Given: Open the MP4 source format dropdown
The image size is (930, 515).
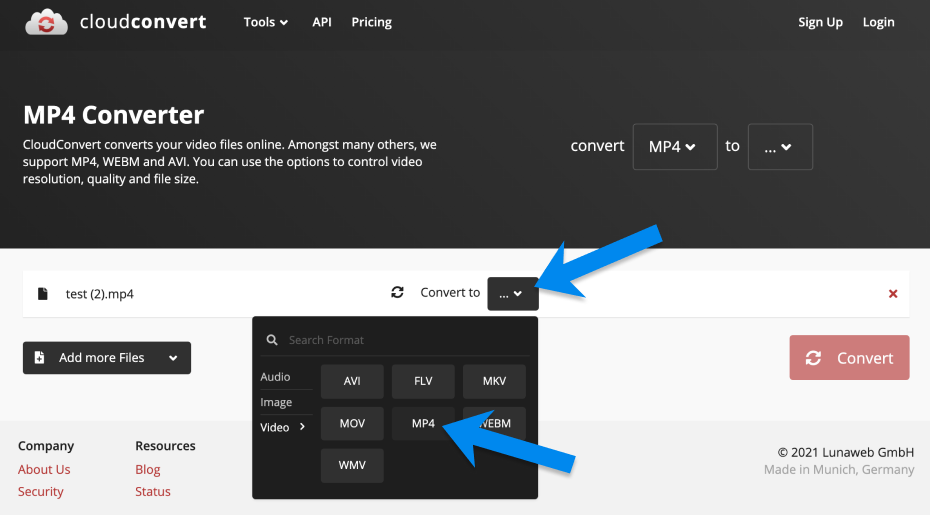Looking at the screenshot, I should click(675, 147).
